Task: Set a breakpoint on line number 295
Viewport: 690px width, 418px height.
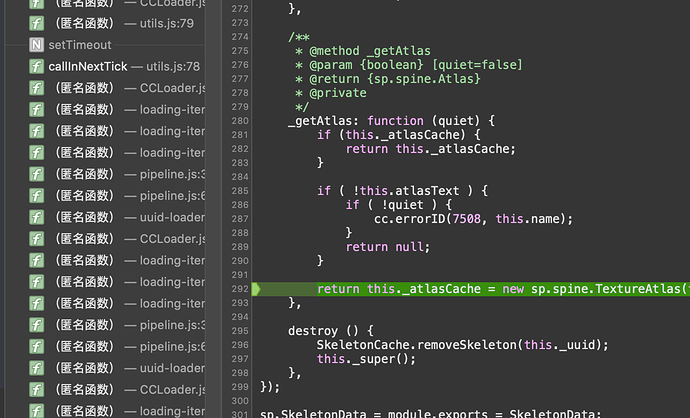Action: 240,331
